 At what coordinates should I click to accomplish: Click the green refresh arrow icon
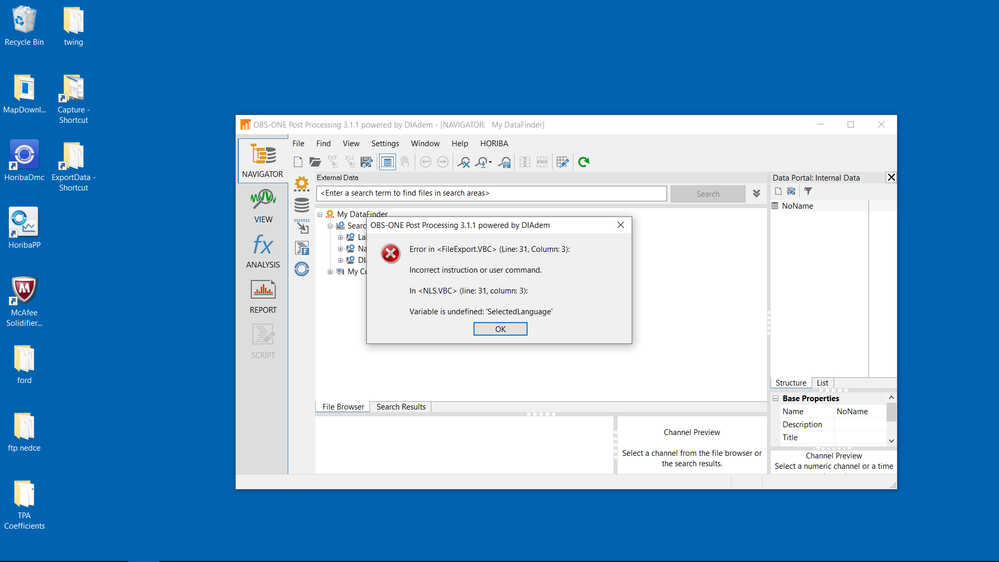(x=584, y=162)
